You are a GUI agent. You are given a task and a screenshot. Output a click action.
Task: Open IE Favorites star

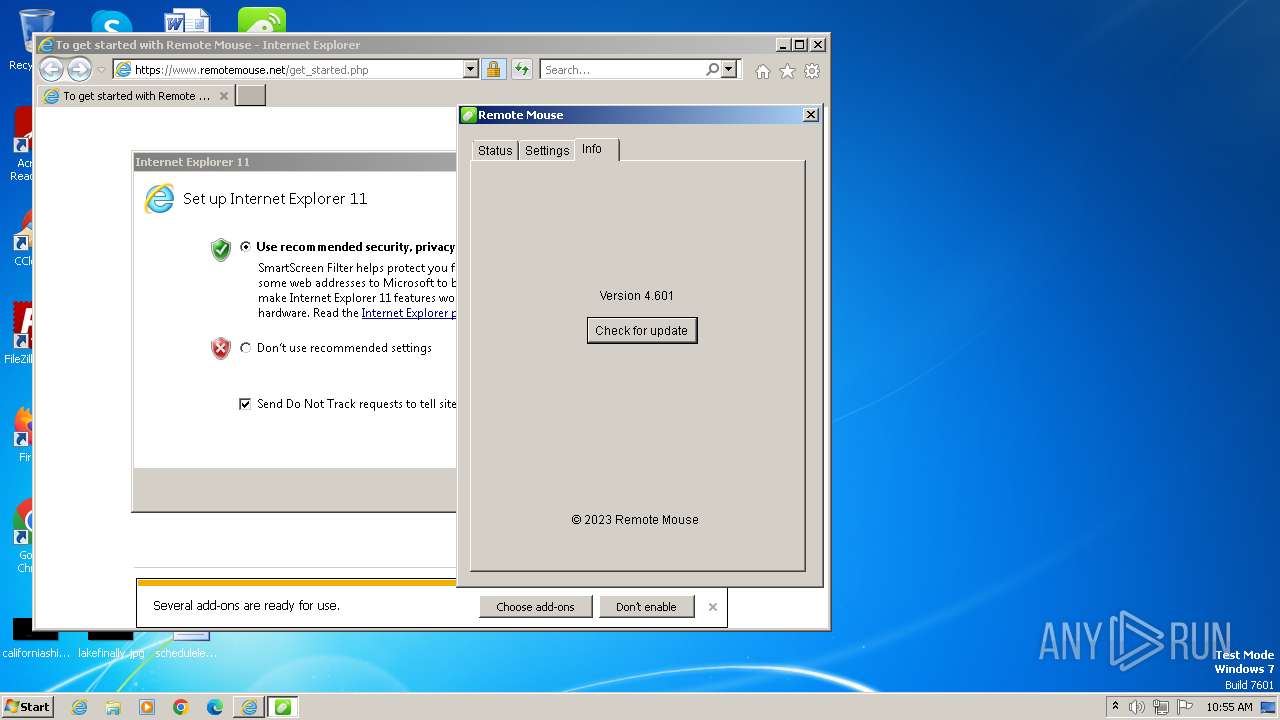787,71
